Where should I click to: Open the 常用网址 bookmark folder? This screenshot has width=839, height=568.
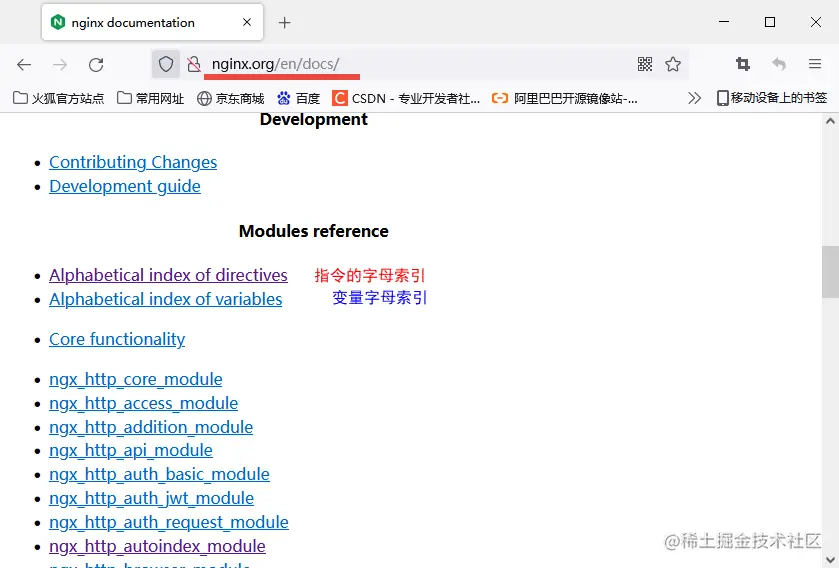click(x=150, y=98)
